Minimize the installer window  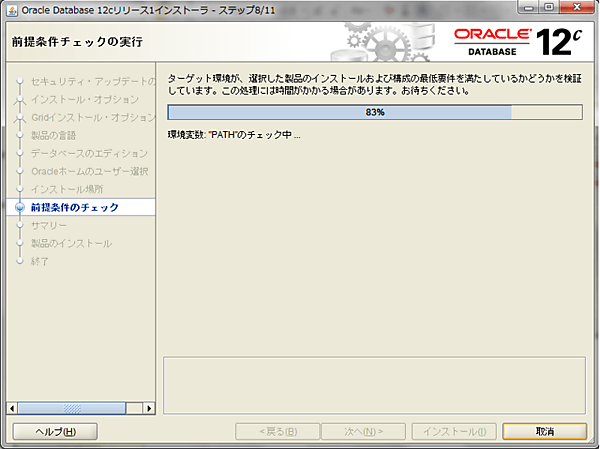point(529,7)
